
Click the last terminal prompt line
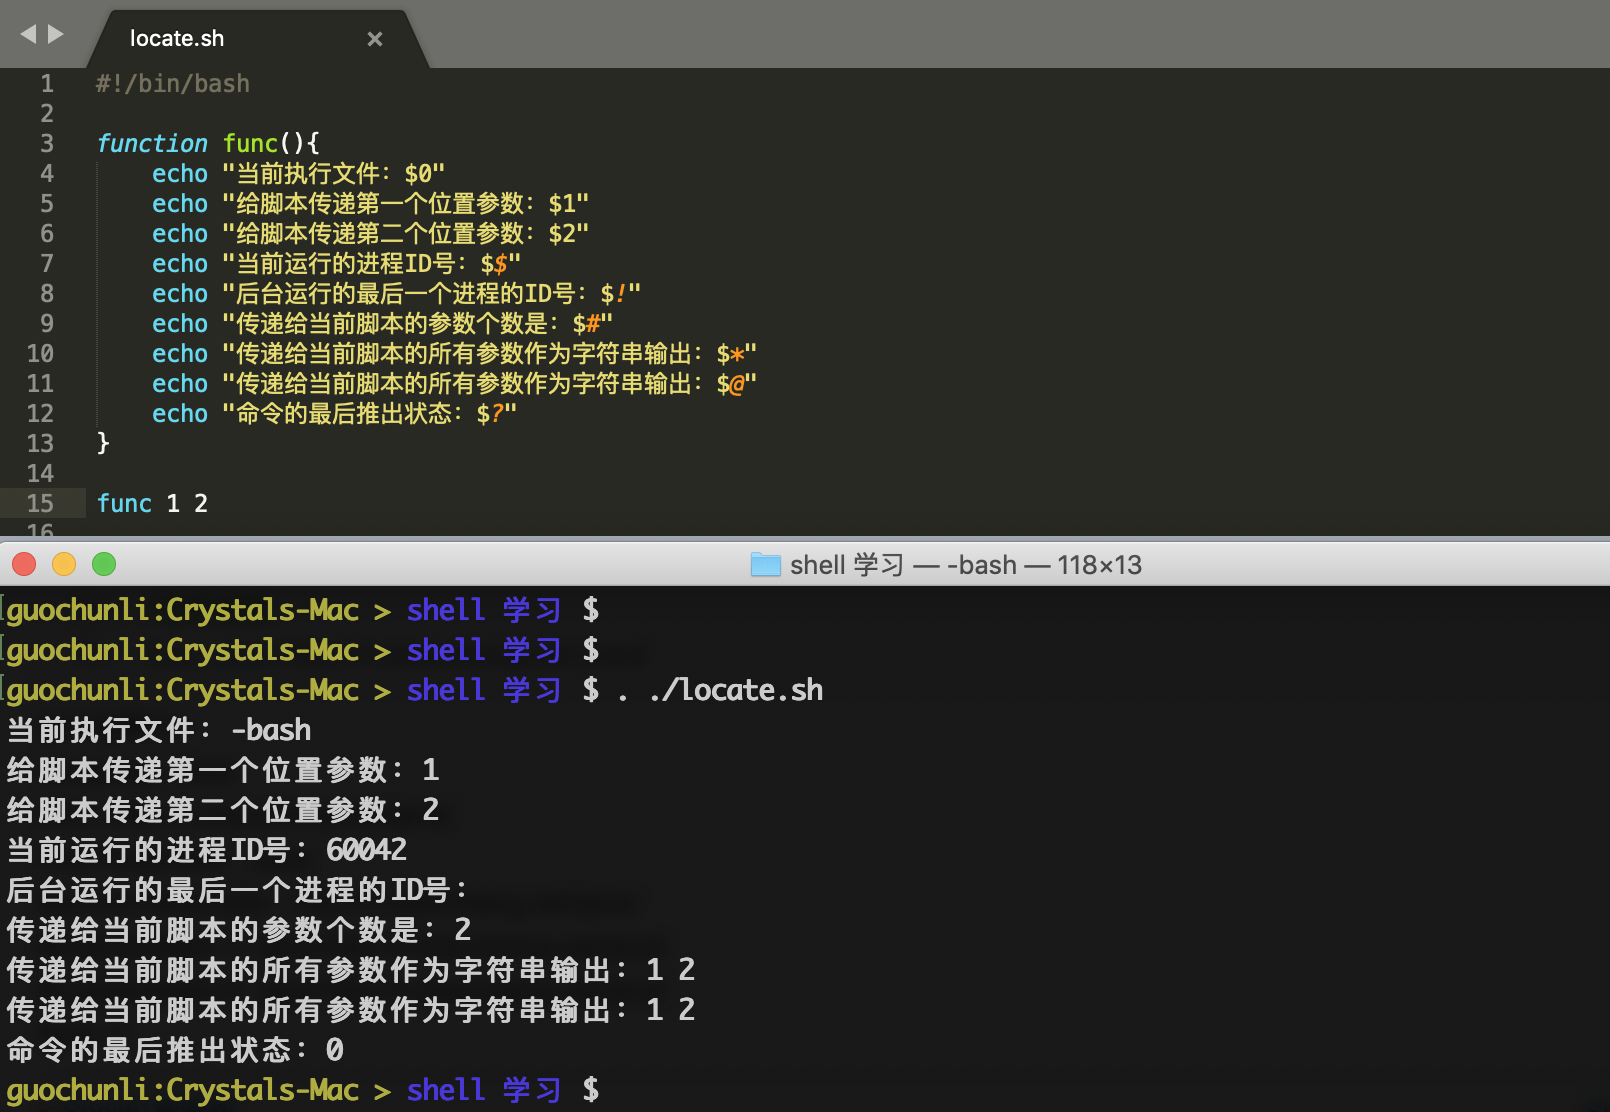[303, 1090]
